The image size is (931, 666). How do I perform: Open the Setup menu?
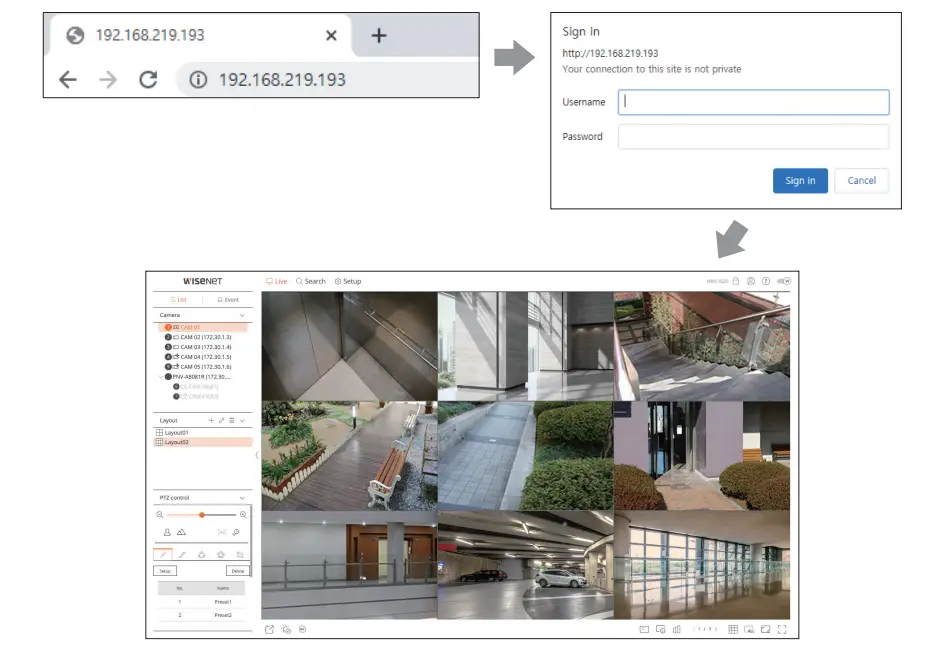(348, 281)
